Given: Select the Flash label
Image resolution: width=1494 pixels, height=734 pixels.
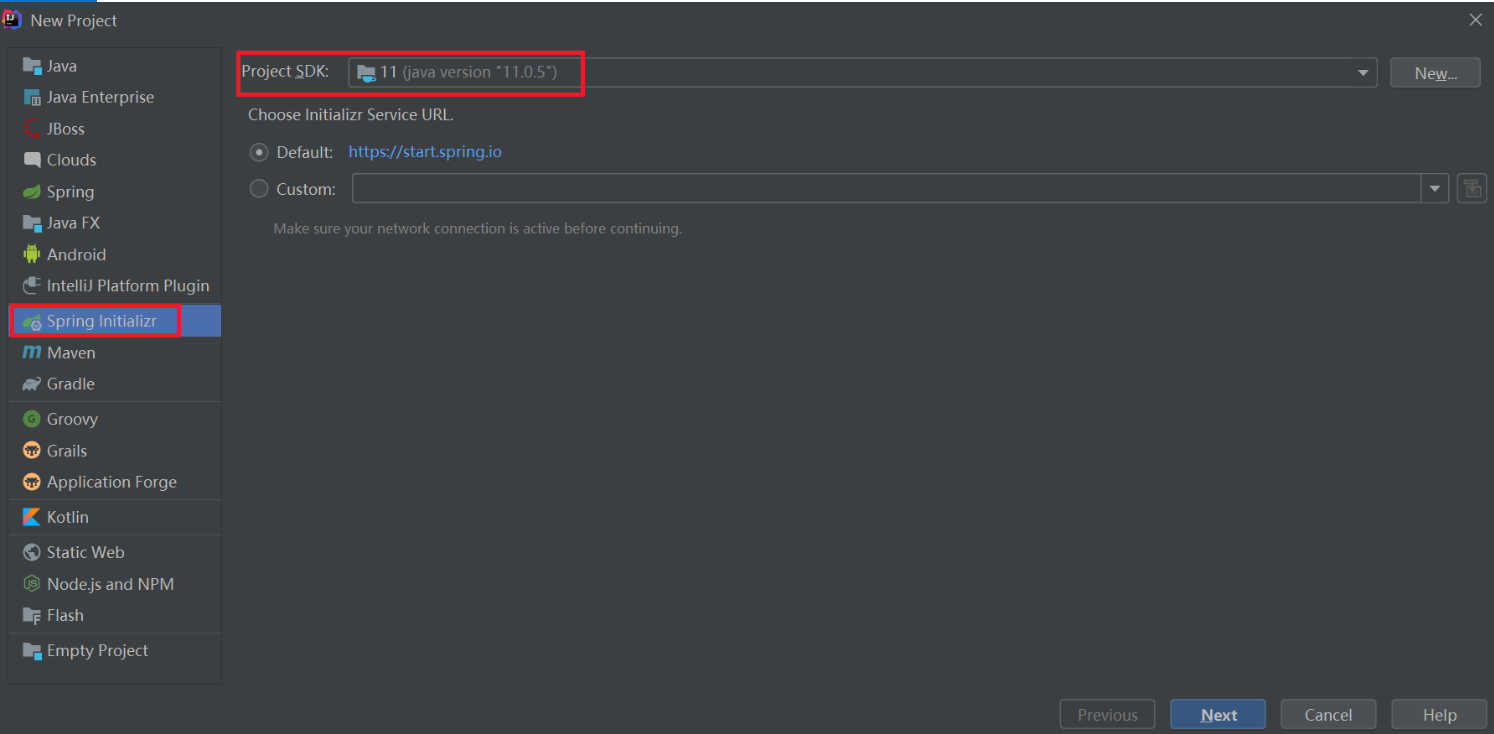Looking at the screenshot, I should 65,615.
